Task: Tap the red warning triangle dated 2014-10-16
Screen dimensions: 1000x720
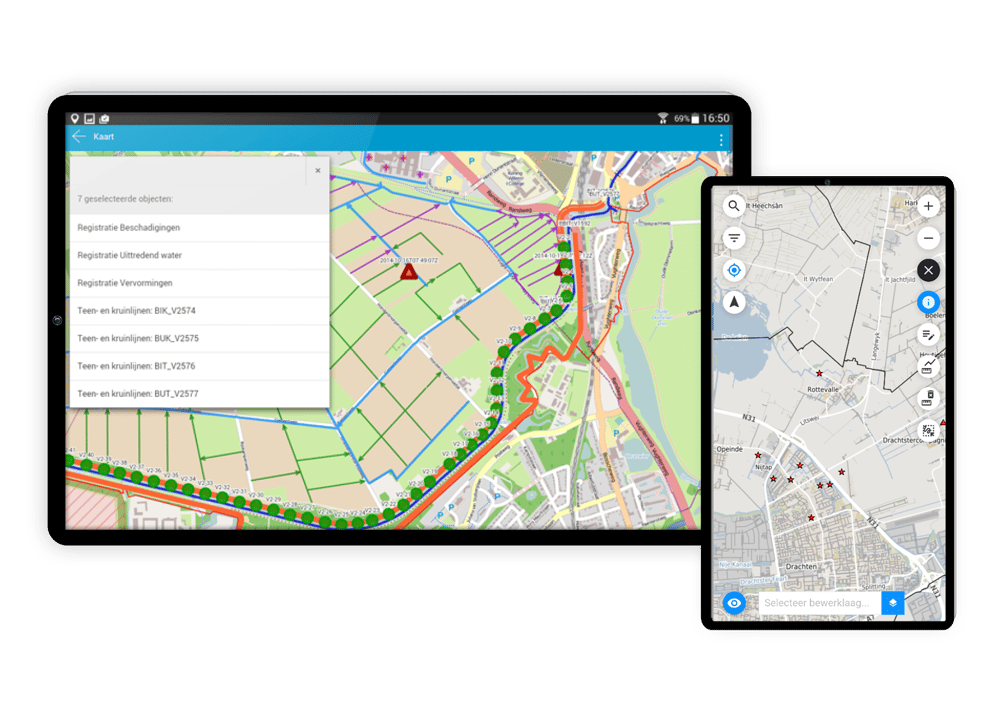Action: tap(408, 272)
